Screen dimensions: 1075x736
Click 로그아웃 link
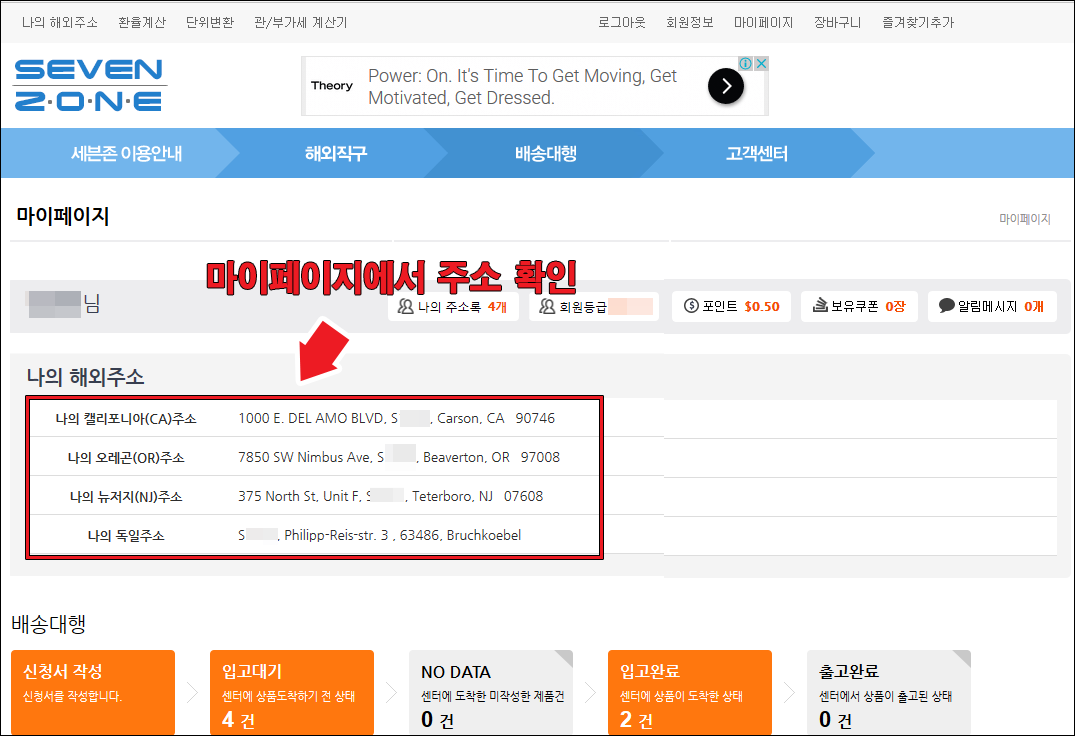[x=622, y=22]
